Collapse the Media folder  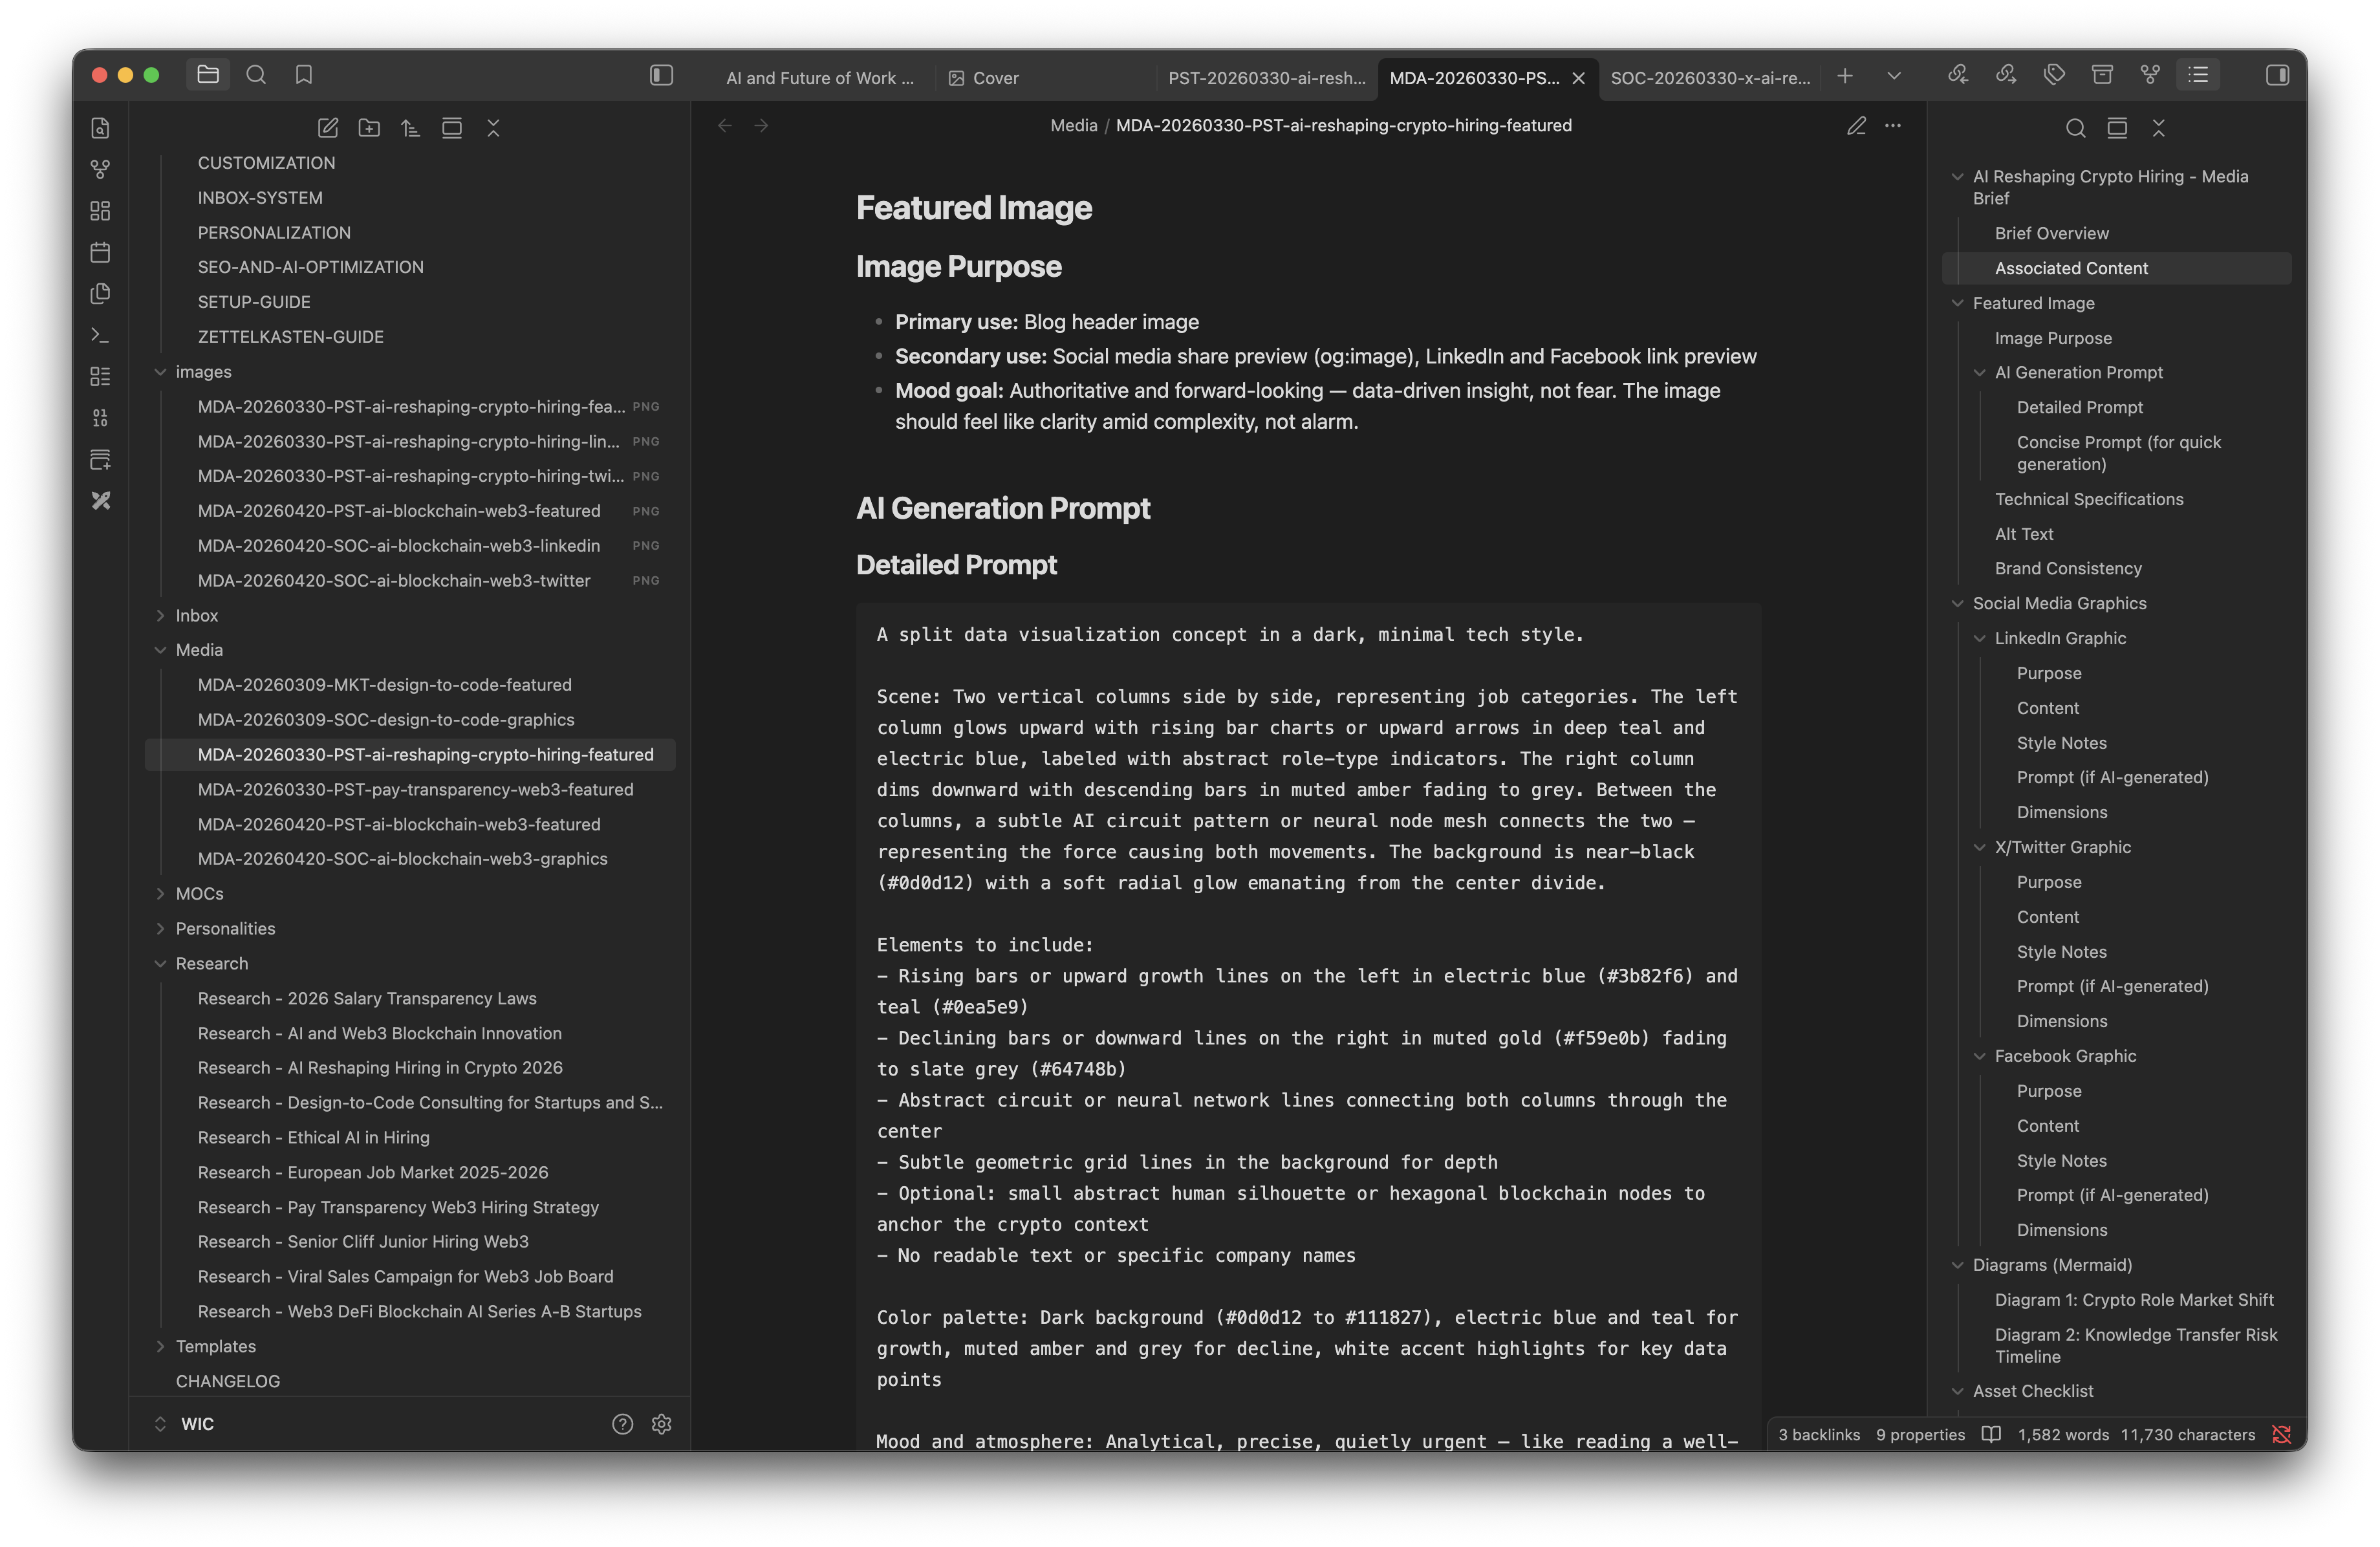[160, 650]
